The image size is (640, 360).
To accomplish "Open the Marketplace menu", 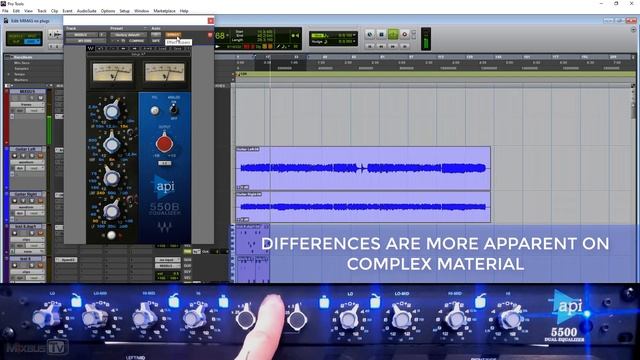I will pyautogui.click(x=164, y=11).
